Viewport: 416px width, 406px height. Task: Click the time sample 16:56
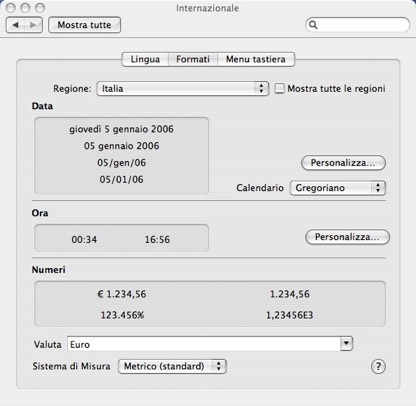pos(157,240)
